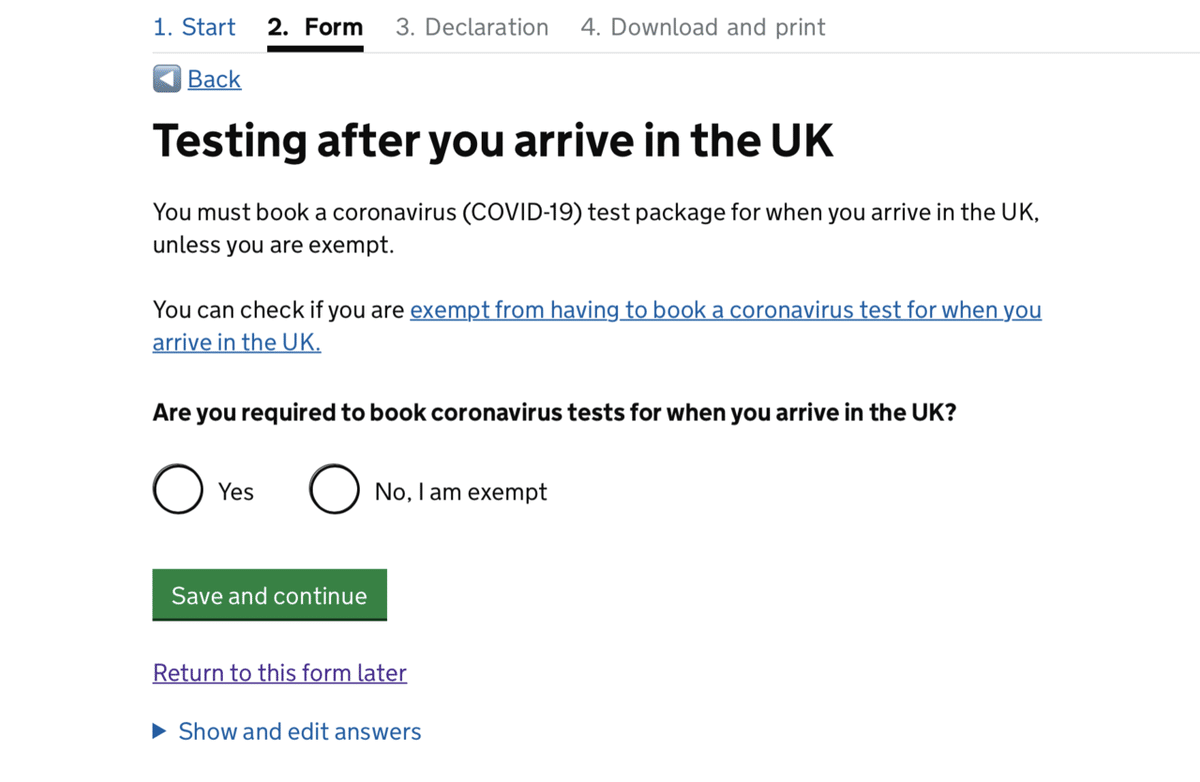The image size is (1200, 782).
Task: Select the 2. Form step tab
Action: pos(315,27)
